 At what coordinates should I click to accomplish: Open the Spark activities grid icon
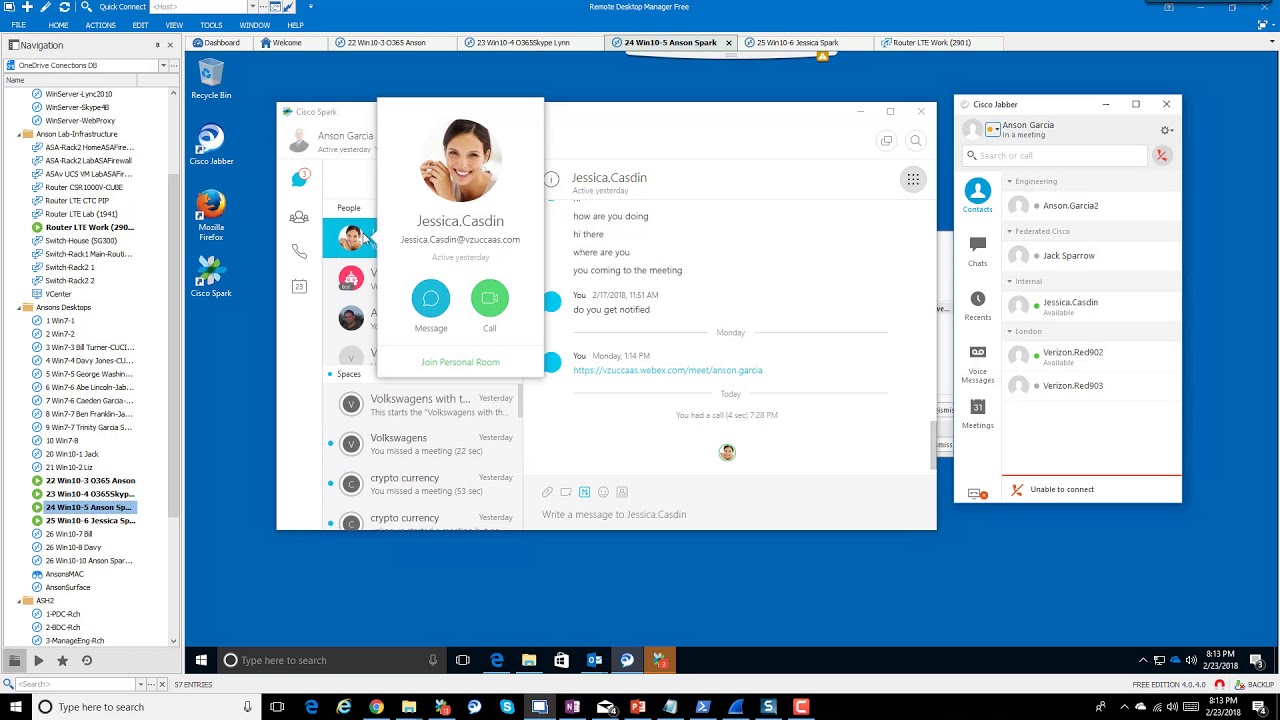pyautogui.click(x=913, y=179)
